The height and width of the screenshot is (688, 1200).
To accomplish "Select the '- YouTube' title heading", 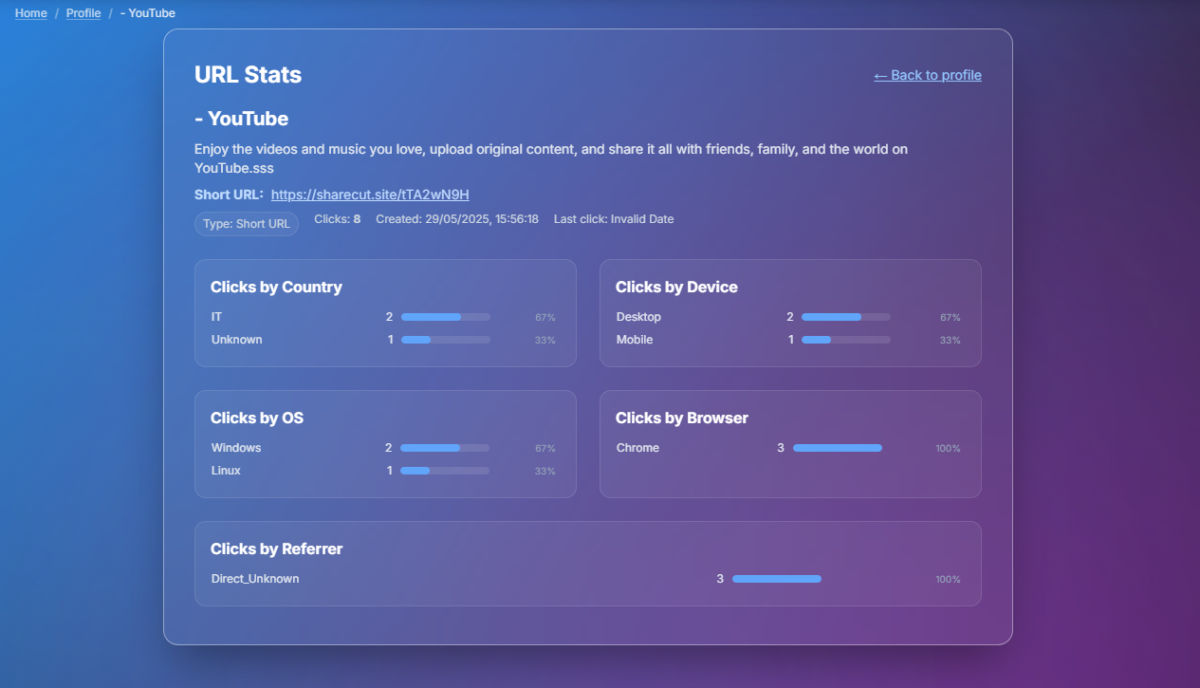I will tap(241, 119).
